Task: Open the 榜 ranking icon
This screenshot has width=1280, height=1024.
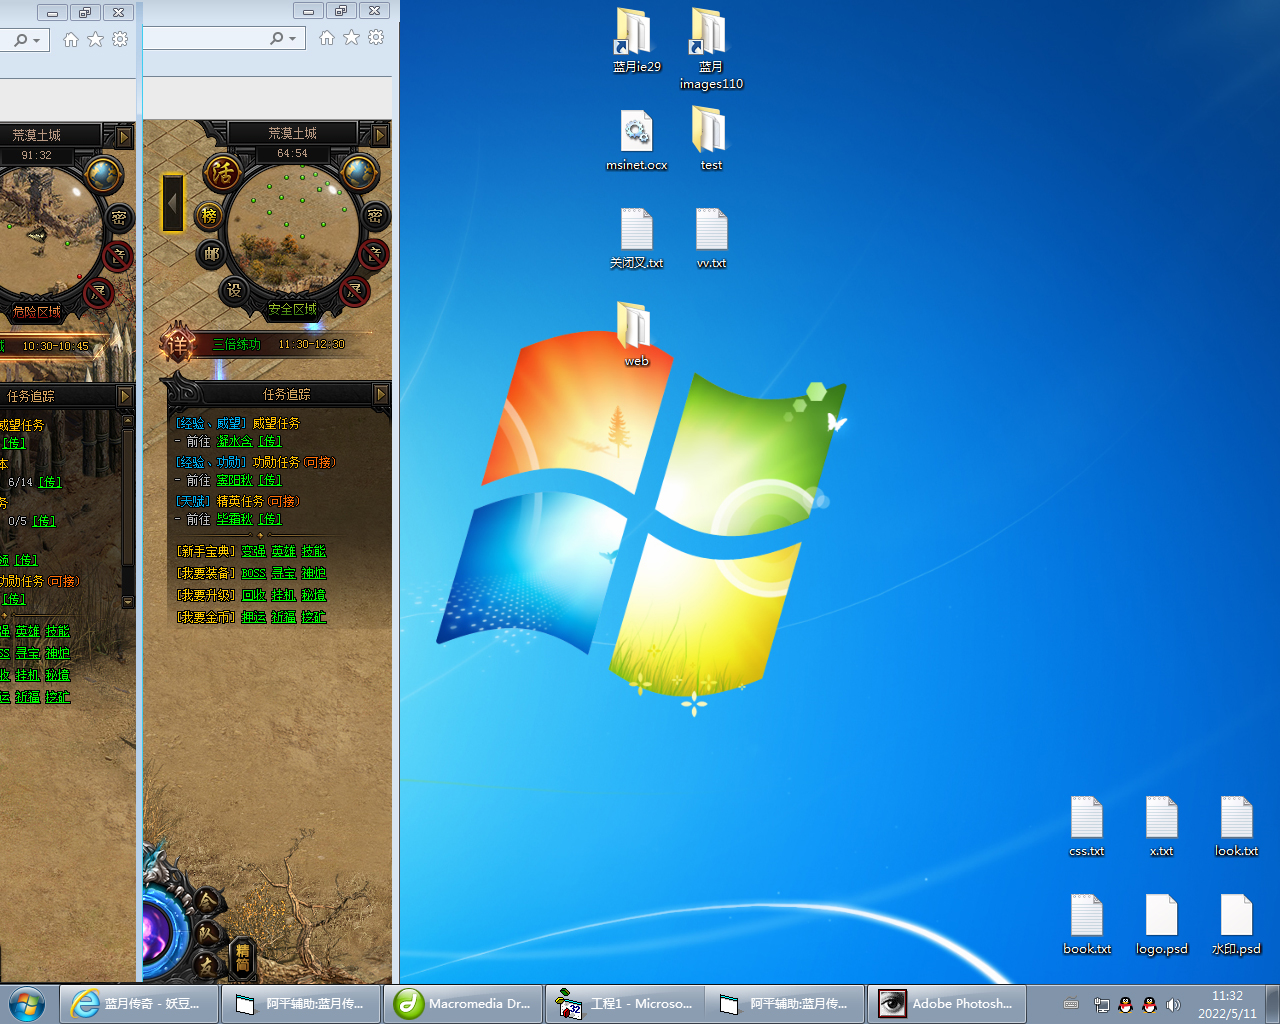Action: (209, 214)
